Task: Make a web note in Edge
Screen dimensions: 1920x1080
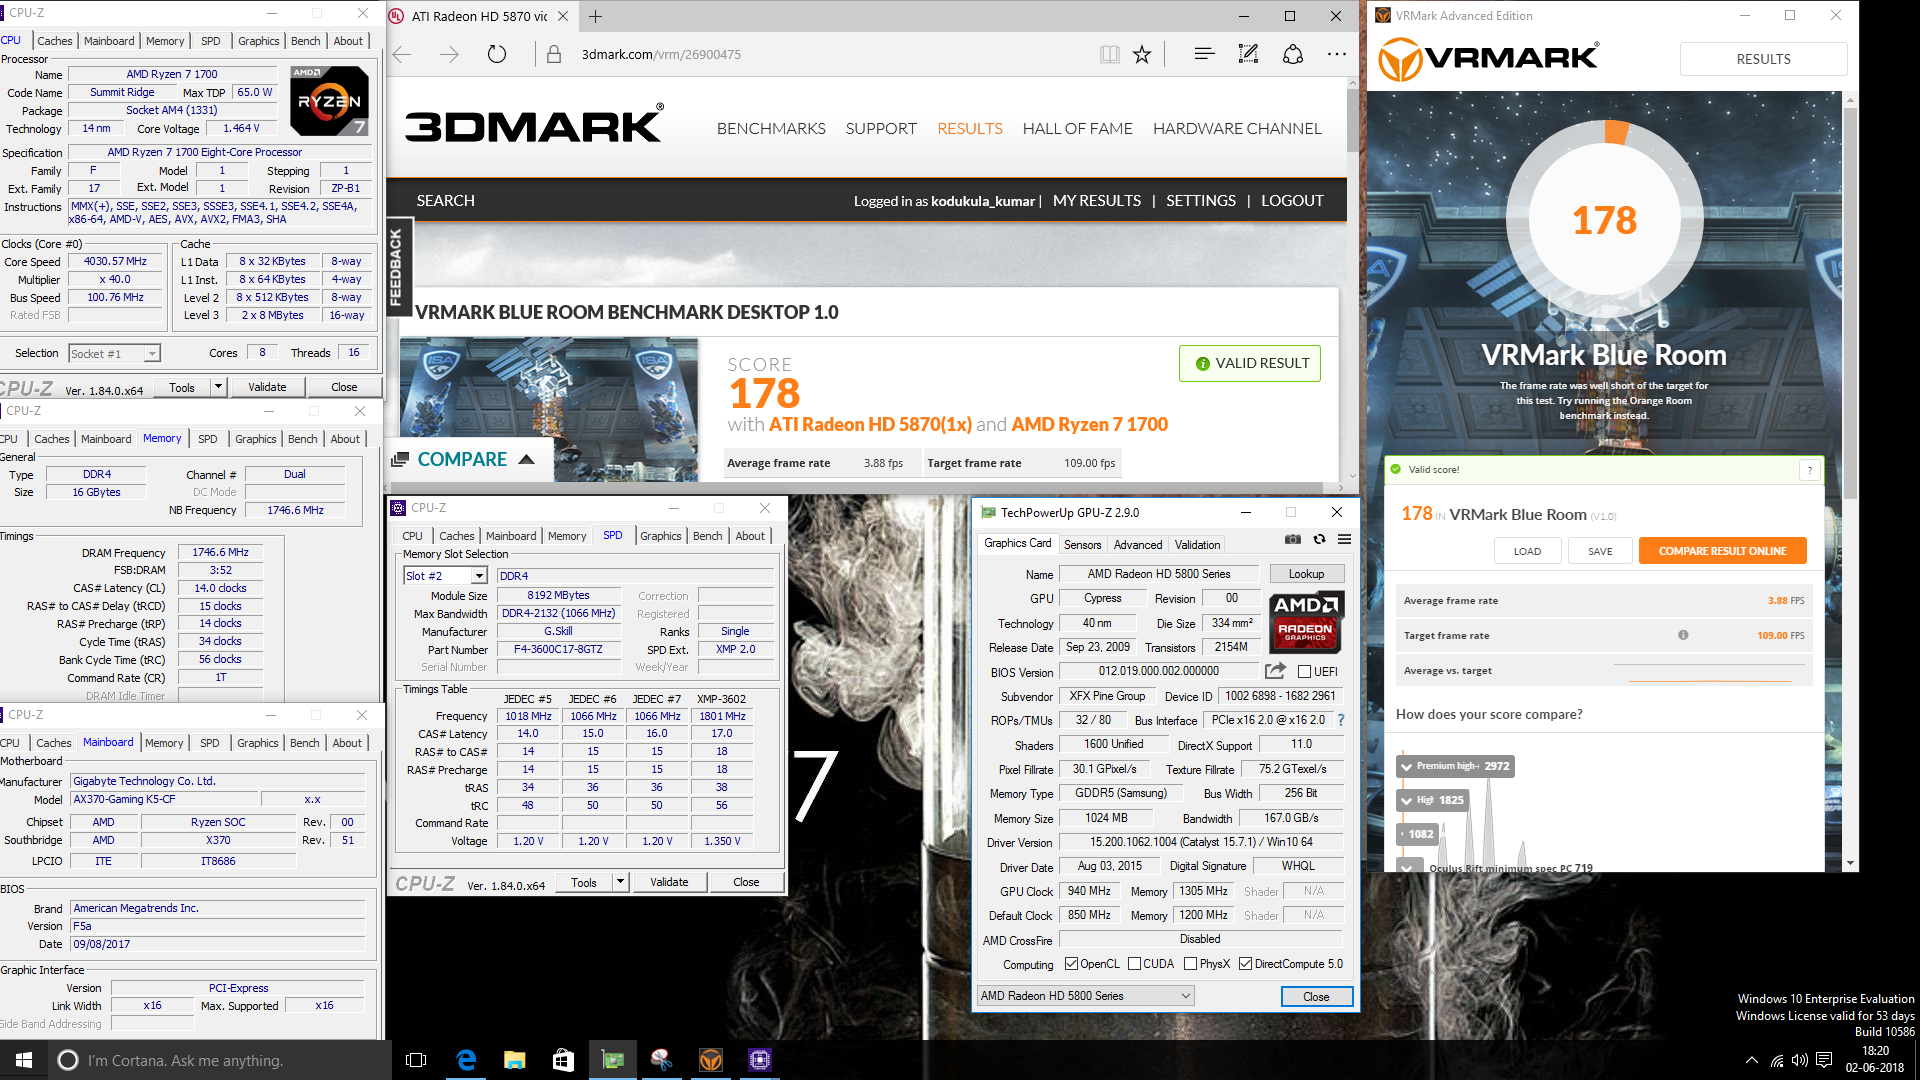Action: point(1248,55)
